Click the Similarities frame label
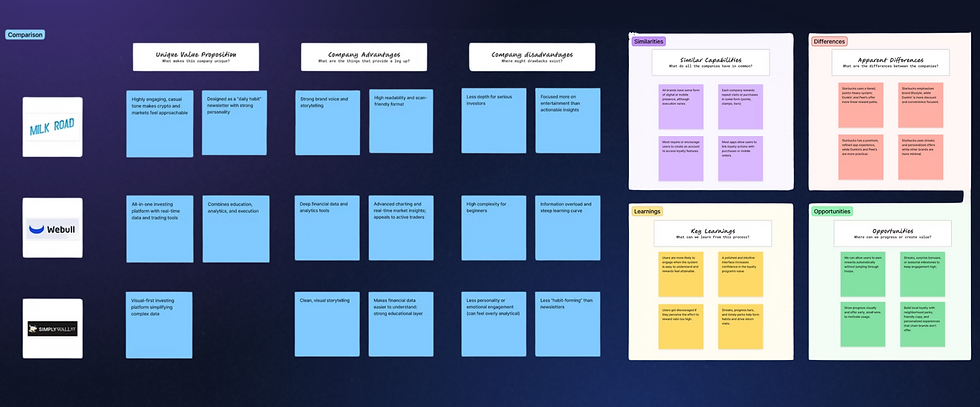Viewport: 980px width, 407px height. tap(648, 41)
